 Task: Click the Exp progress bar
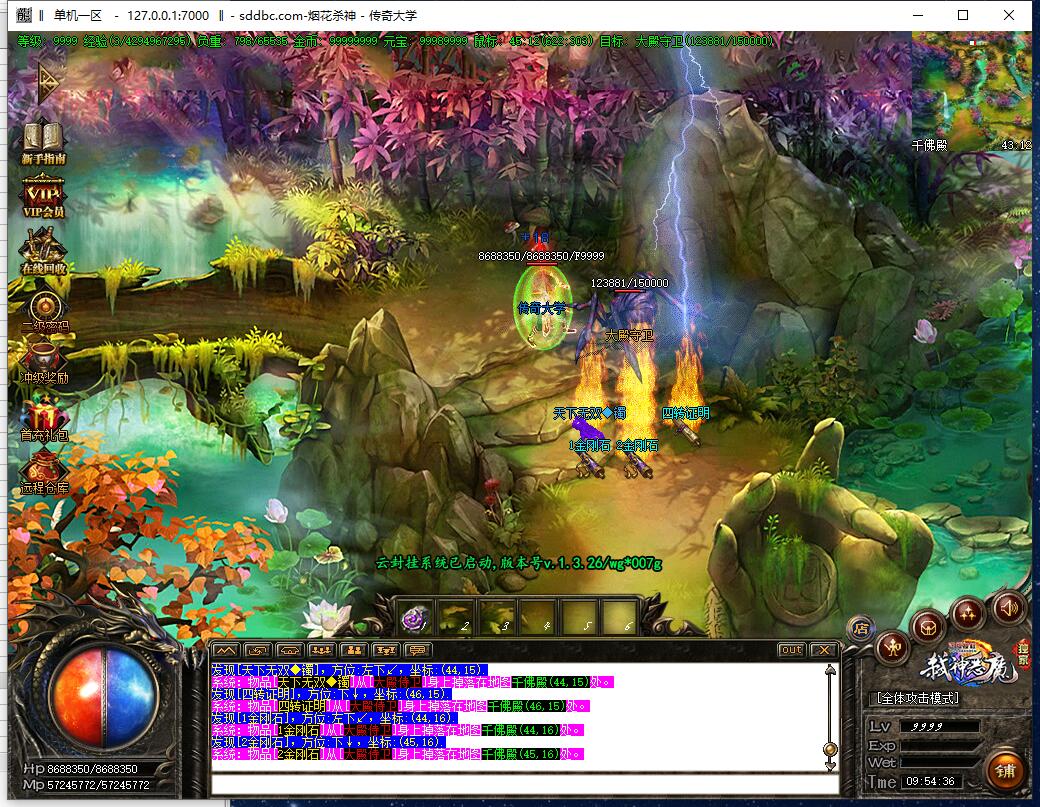[x=941, y=745]
